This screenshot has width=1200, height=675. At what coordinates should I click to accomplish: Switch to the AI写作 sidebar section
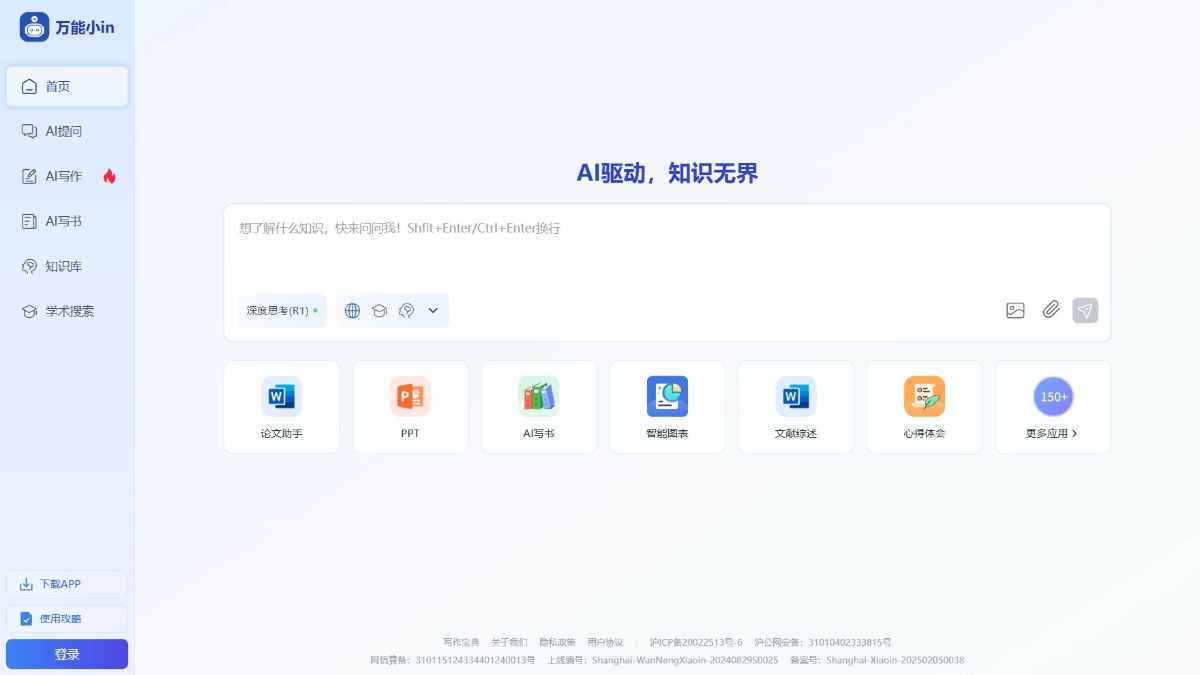click(60, 176)
